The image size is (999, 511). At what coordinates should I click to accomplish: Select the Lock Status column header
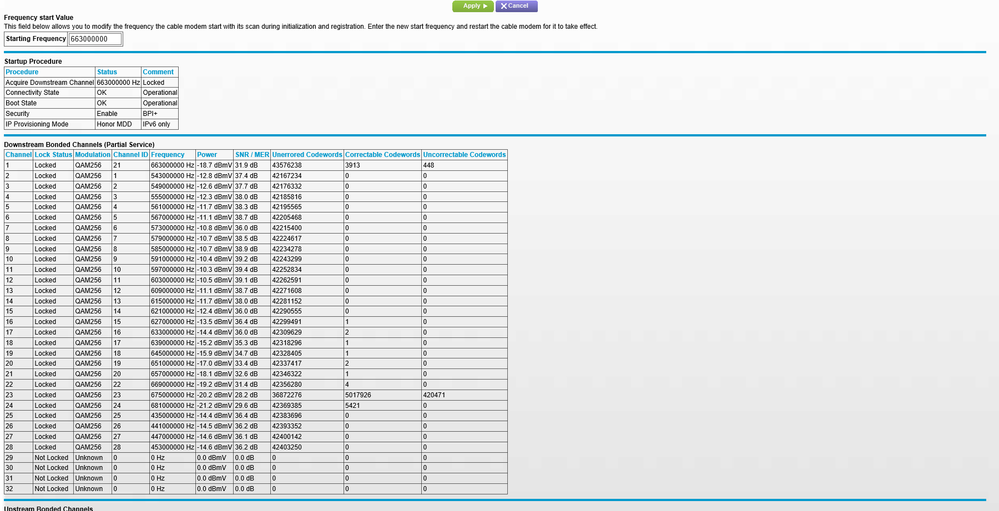coord(53,155)
